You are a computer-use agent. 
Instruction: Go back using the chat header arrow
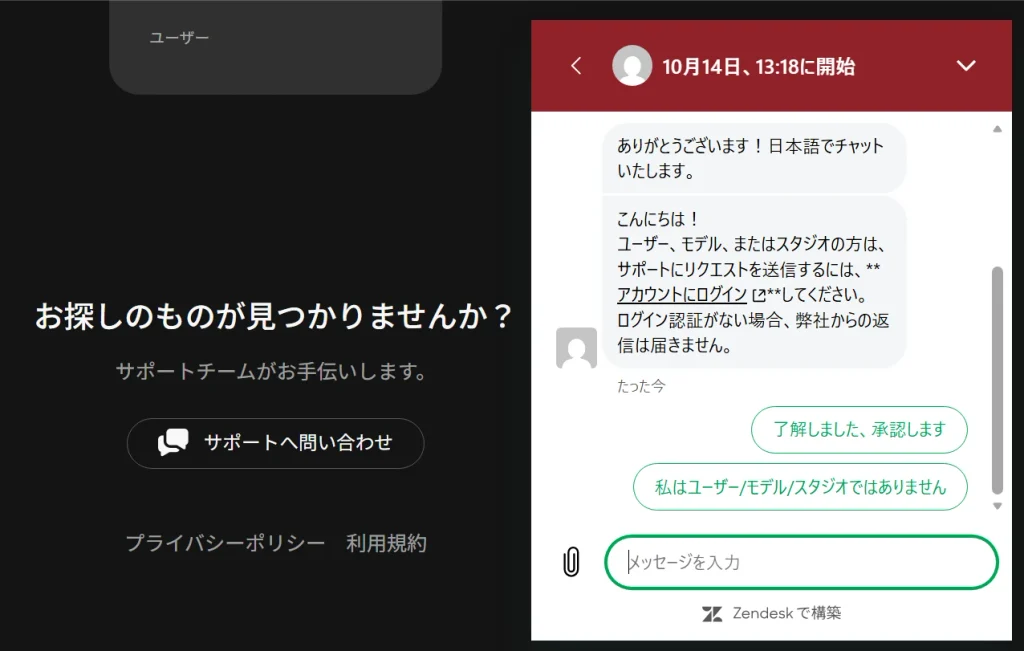575,66
